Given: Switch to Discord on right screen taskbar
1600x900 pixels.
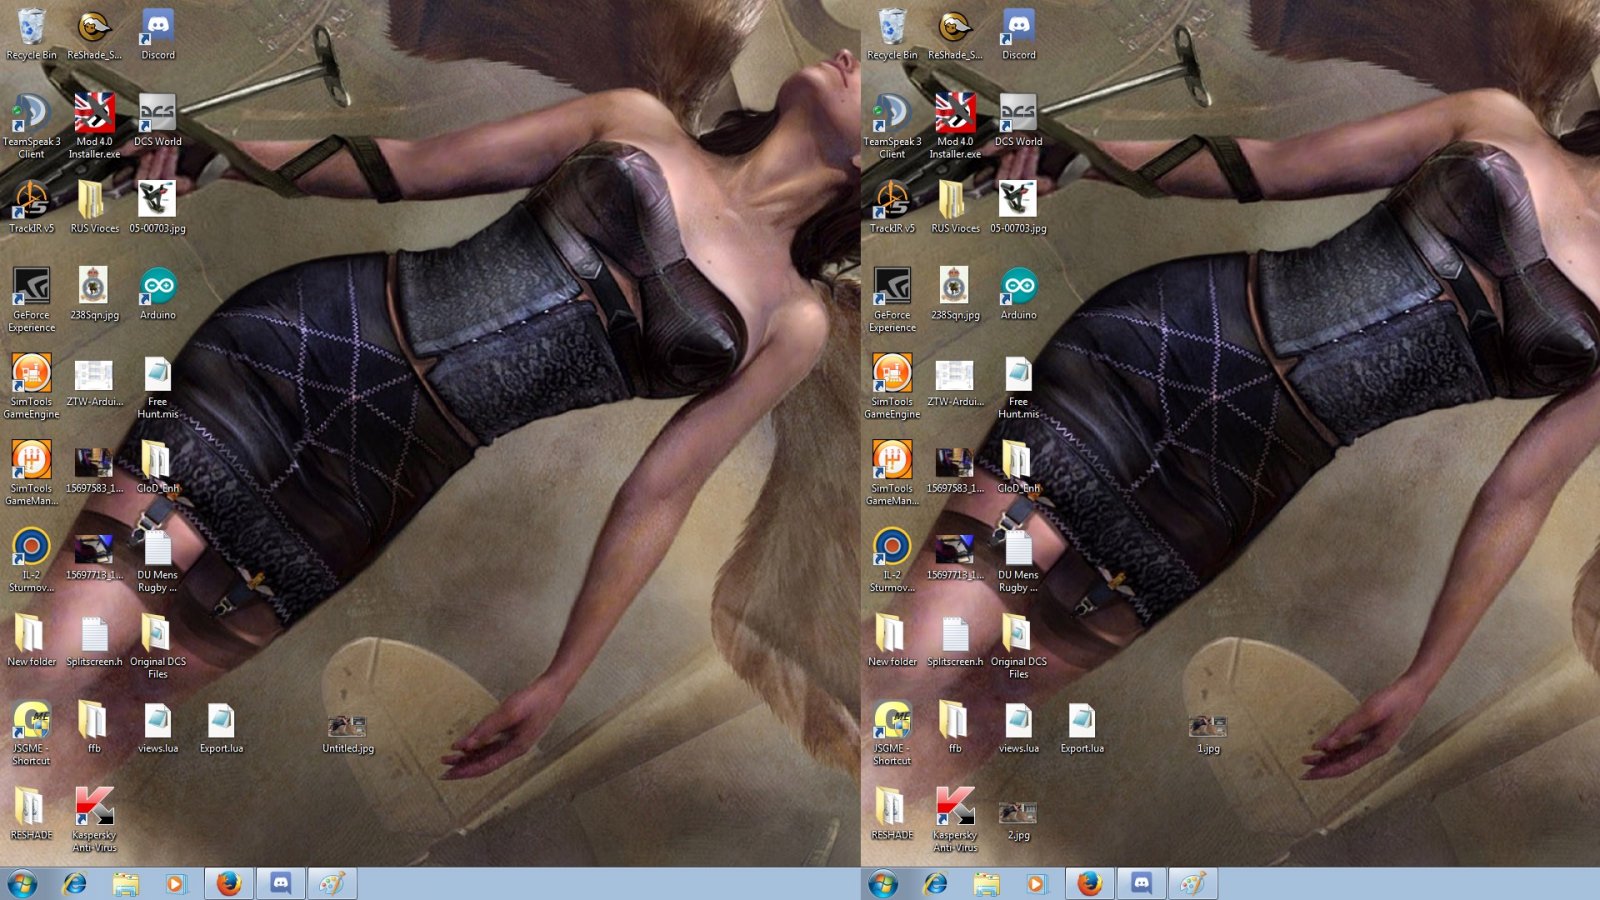Looking at the screenshot, I should tap(1142, 884).
